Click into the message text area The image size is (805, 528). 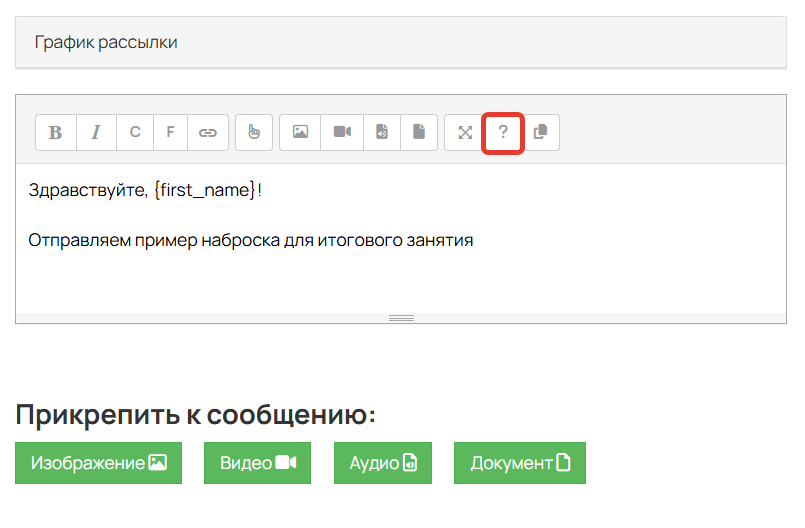point(401,238)
